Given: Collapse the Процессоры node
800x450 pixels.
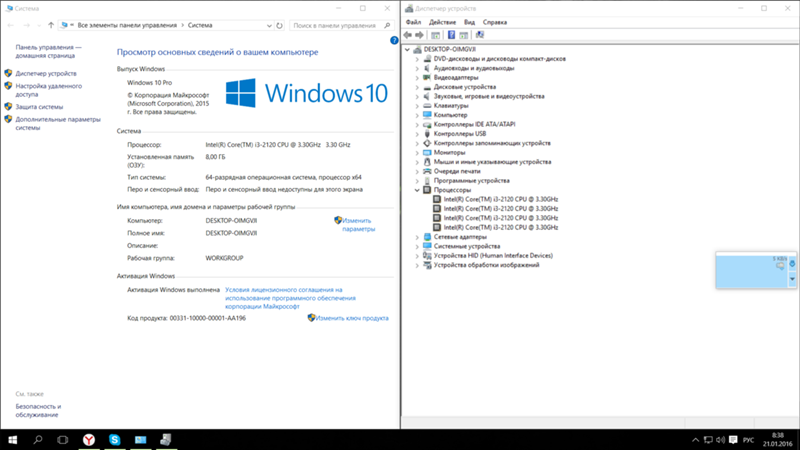Looking at the screenshot, I should (417, 190).
